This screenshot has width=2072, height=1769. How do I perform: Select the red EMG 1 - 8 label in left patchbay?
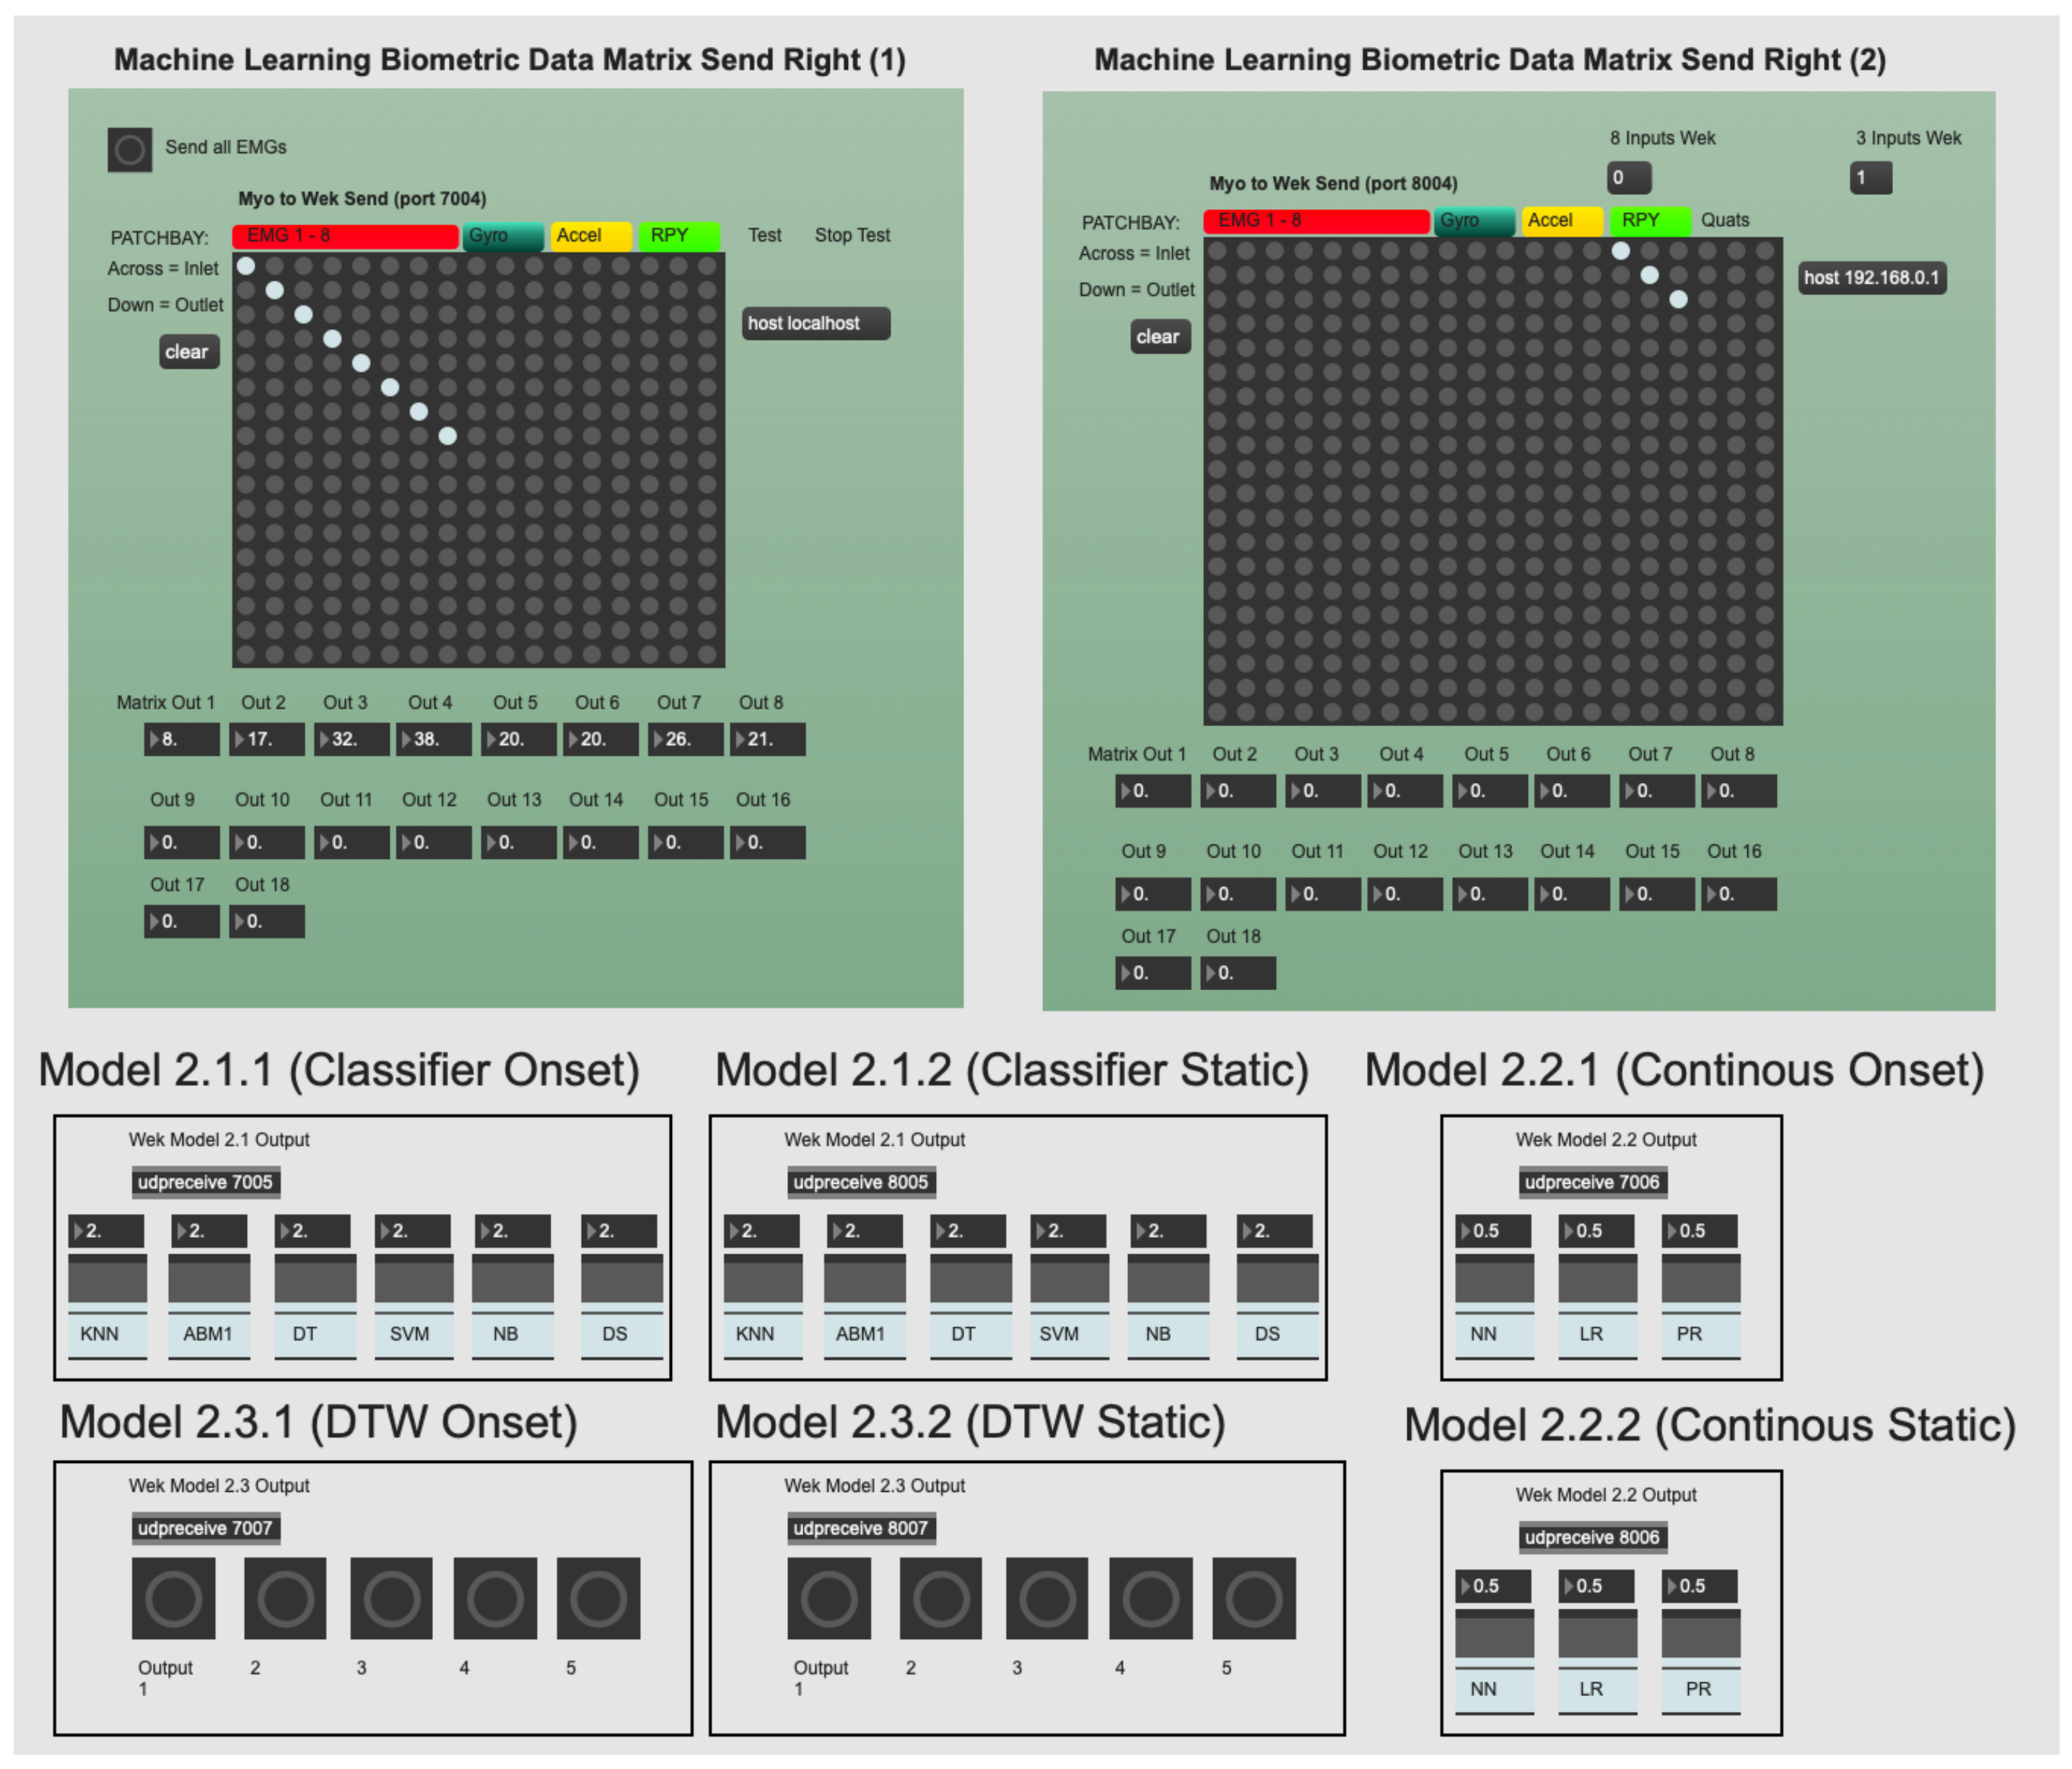[x=345, y=236]
